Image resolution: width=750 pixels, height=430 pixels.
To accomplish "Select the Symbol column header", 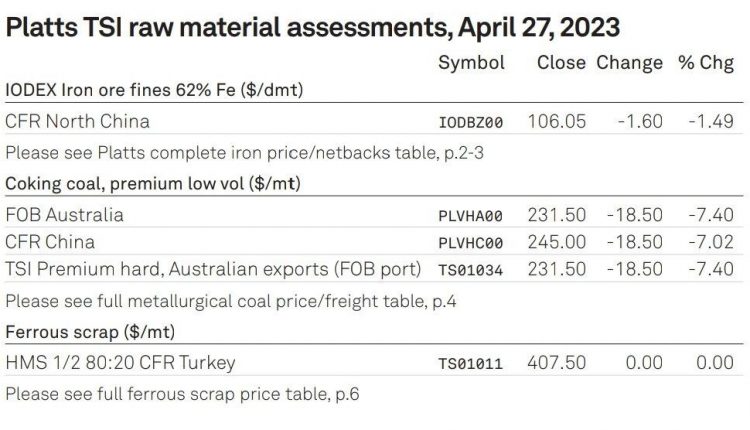I will pyautogui.click(x=471, y=63).
